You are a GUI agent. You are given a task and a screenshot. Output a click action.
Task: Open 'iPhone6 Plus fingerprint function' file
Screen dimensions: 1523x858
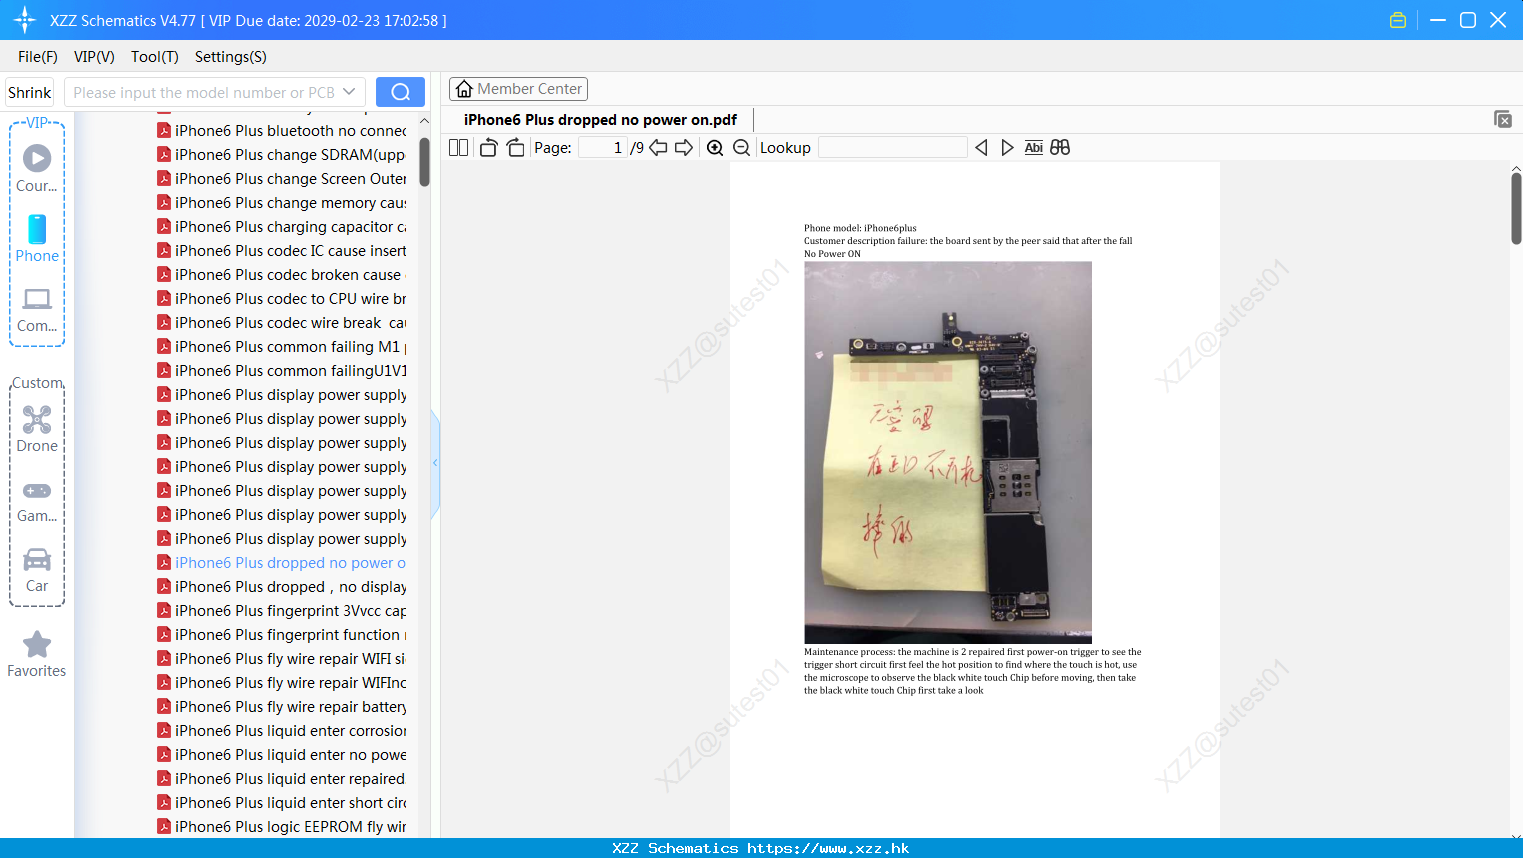tap(282, 635)
